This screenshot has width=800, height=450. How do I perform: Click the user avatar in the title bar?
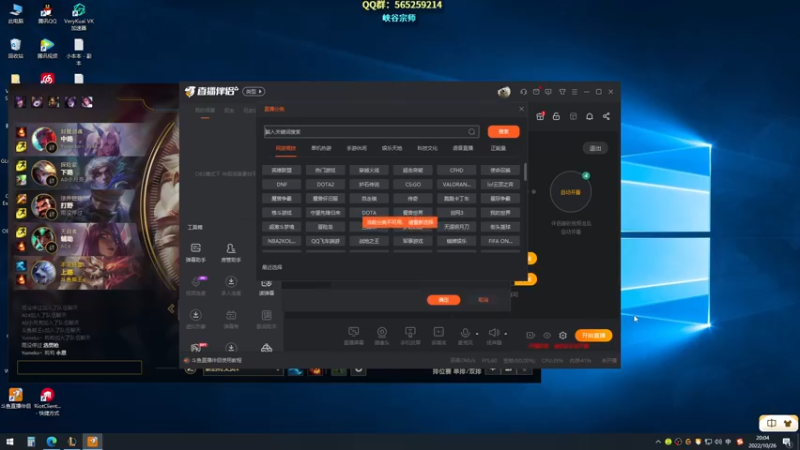point(504,92)
